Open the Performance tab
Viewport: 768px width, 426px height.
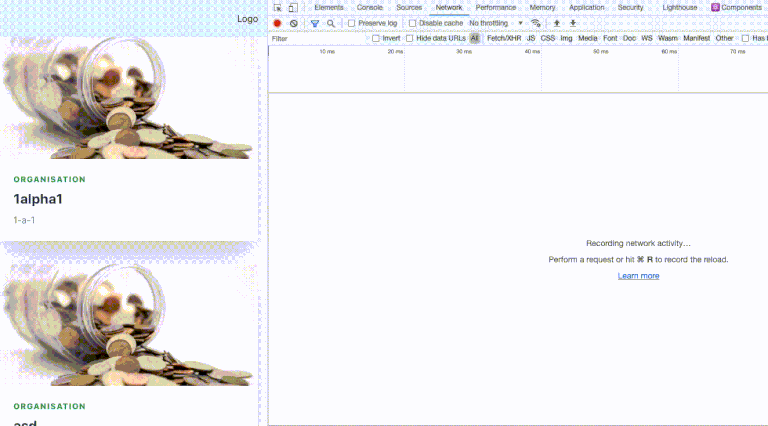[496, 7]
